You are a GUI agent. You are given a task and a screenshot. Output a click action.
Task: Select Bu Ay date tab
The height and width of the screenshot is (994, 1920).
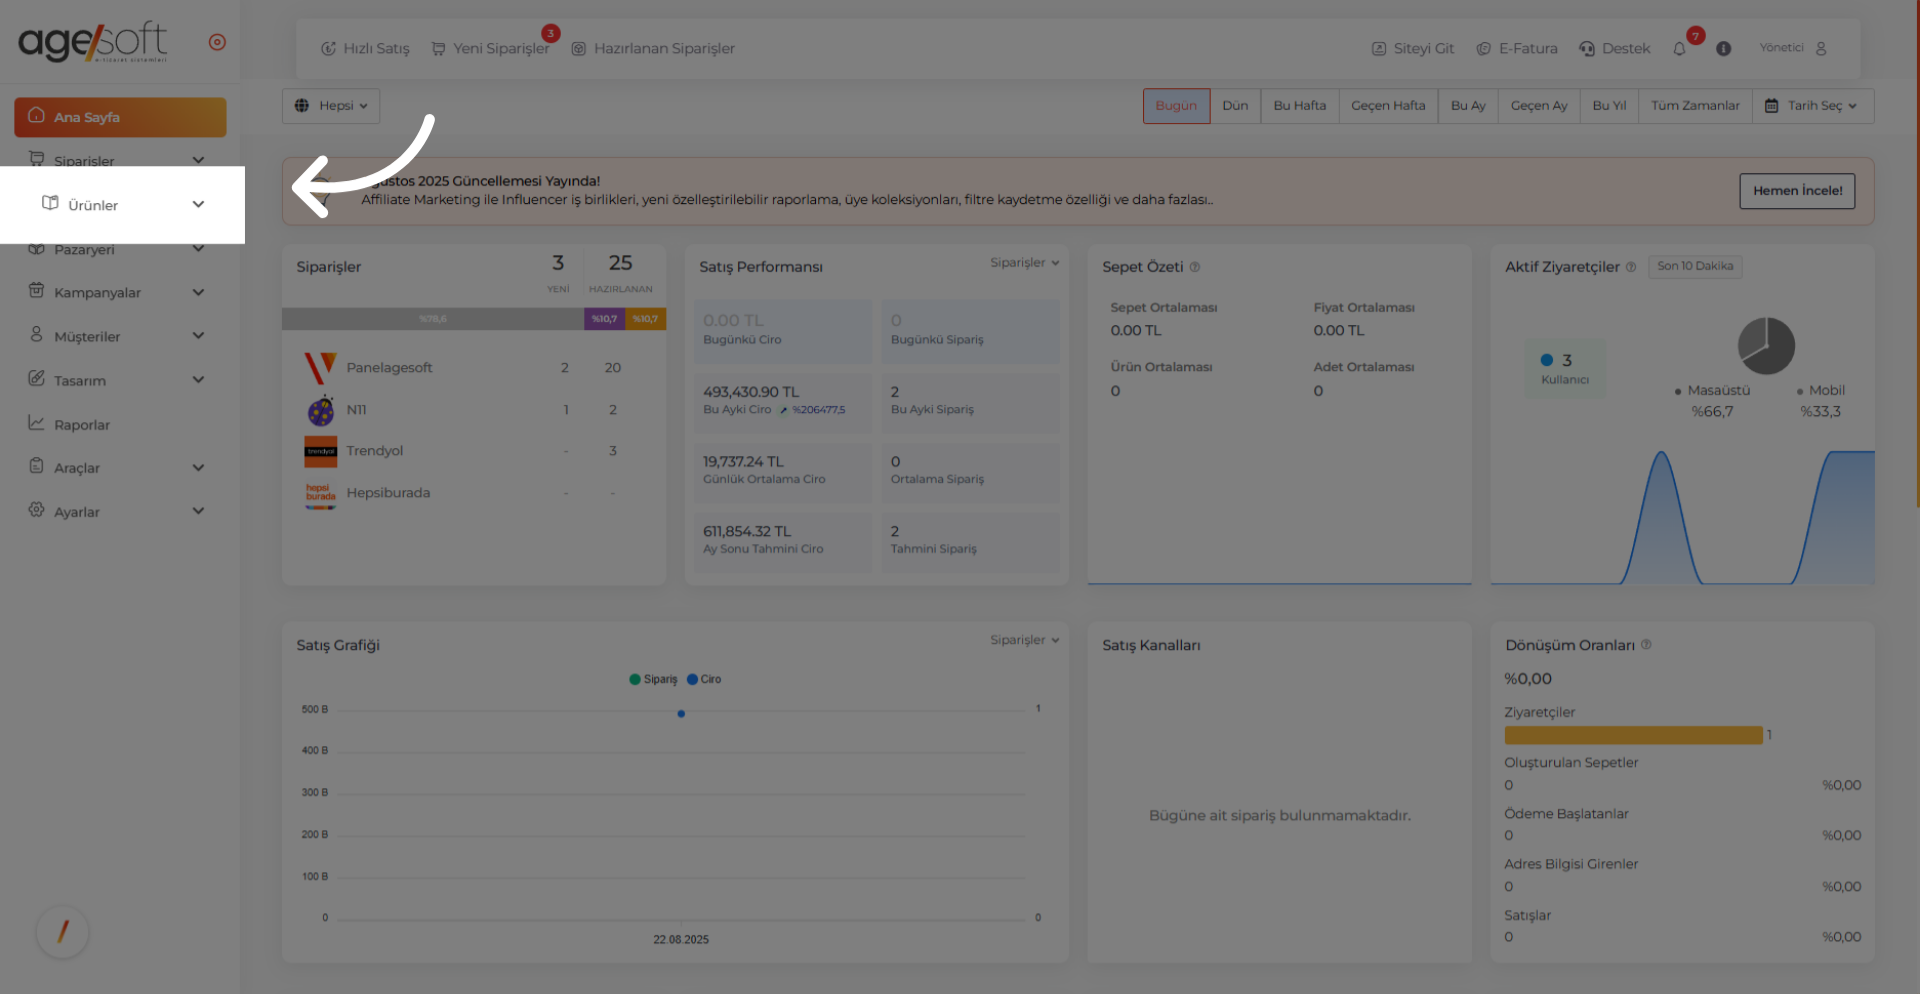tap(1468, 106)
